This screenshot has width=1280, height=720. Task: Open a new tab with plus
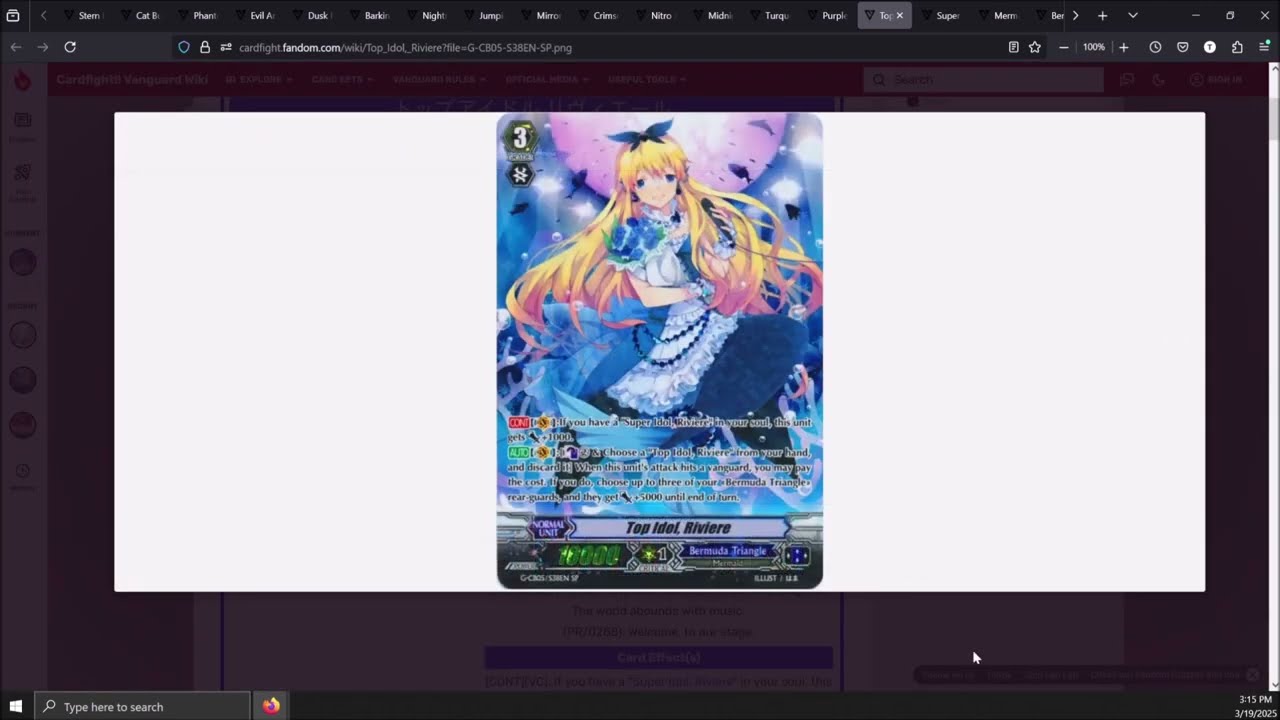[x=1102, y=16]
